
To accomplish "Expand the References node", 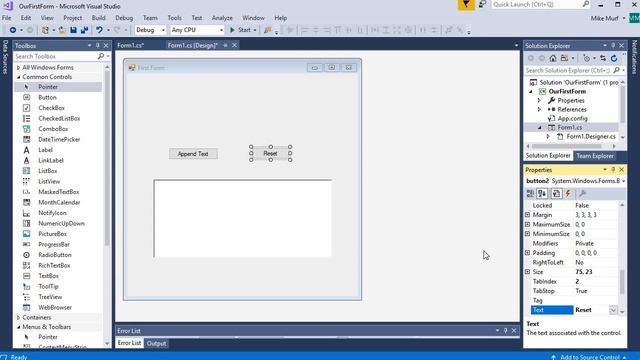I will pos(539,109).
